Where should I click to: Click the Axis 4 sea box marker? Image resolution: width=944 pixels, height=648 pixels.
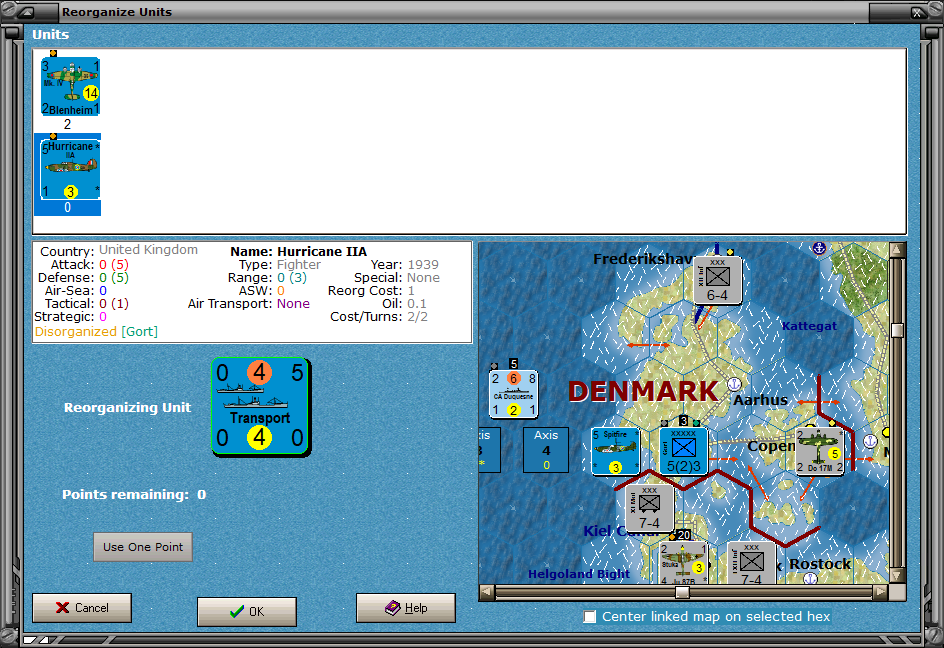pyautogui.click(x=546, y=450)
